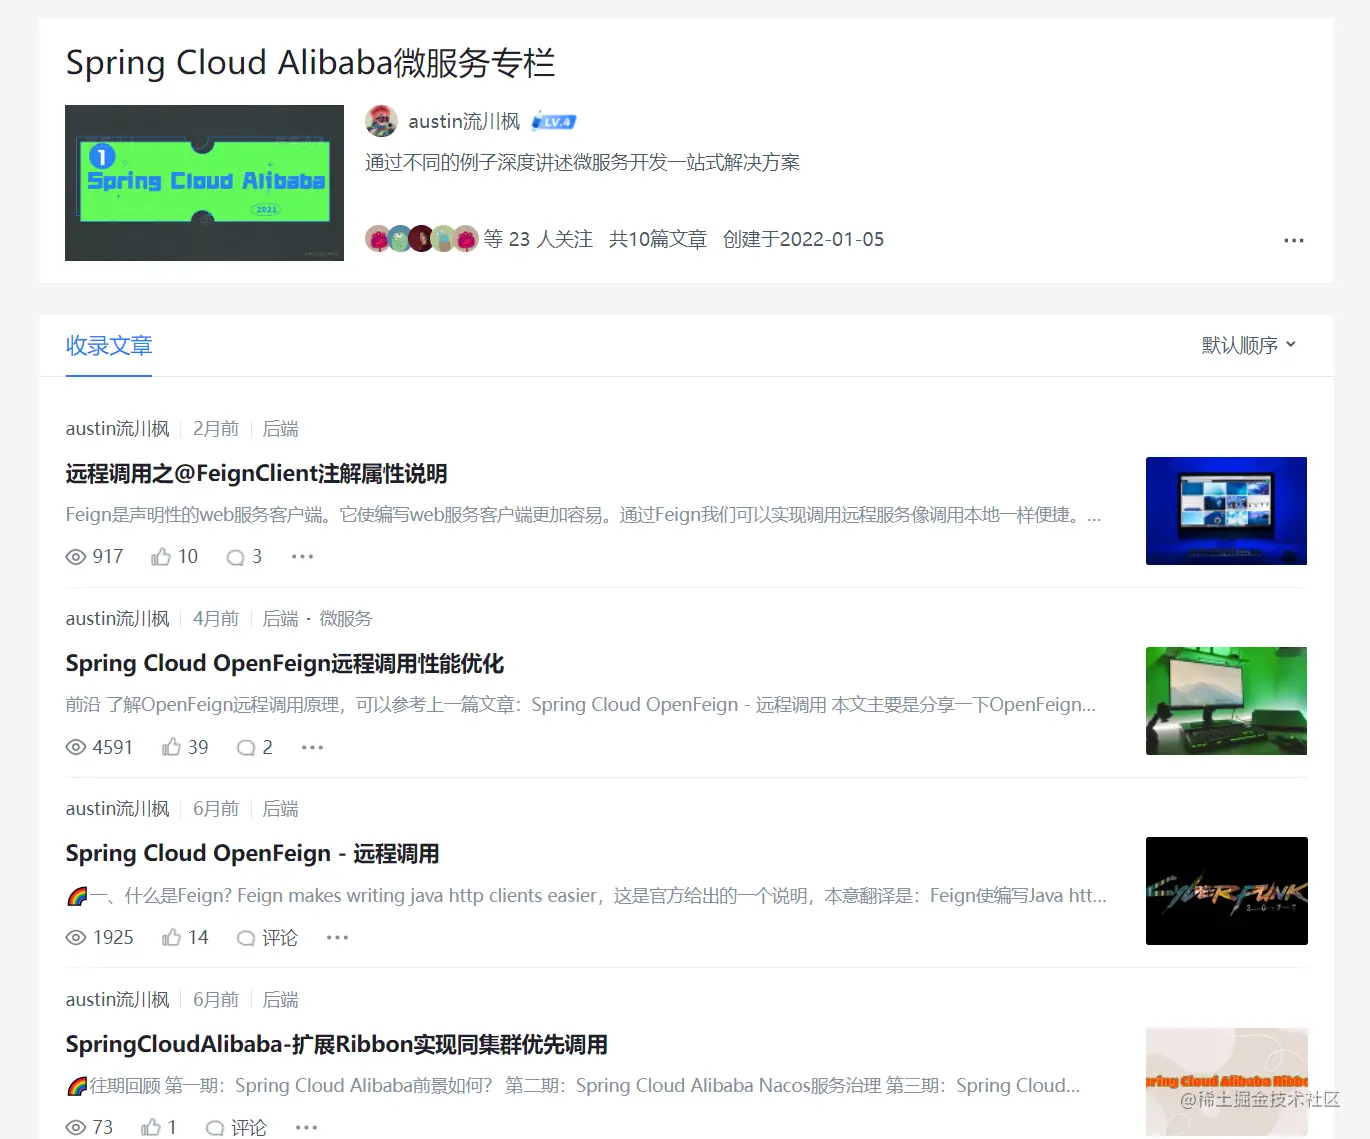Screen dimensions: 1370x1139
Task: Like the Ribbon同集群优先调用 article with 1 like
Action: point(159,1127)
